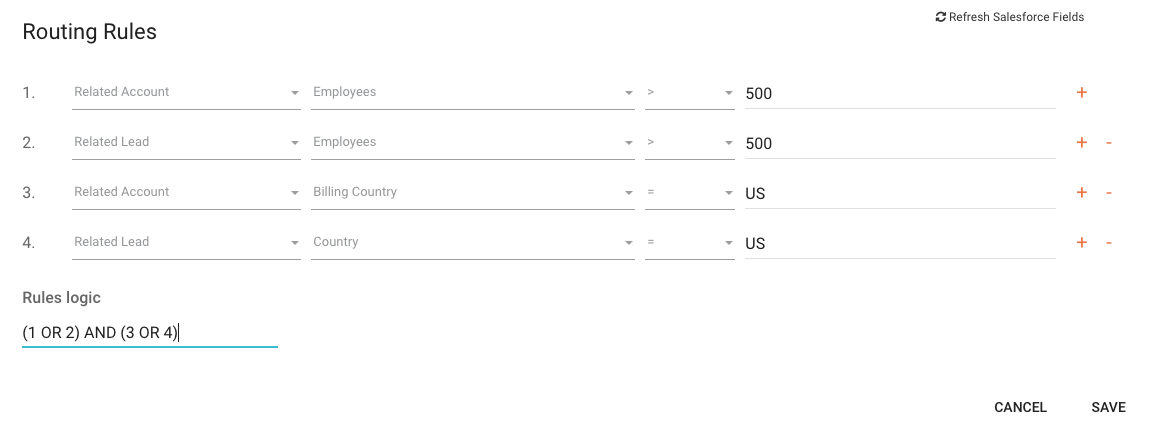The height and width of the screenshot is (424, 1156).
Task: Click the CANCEL button
Action: click(x=1020, y=407)
